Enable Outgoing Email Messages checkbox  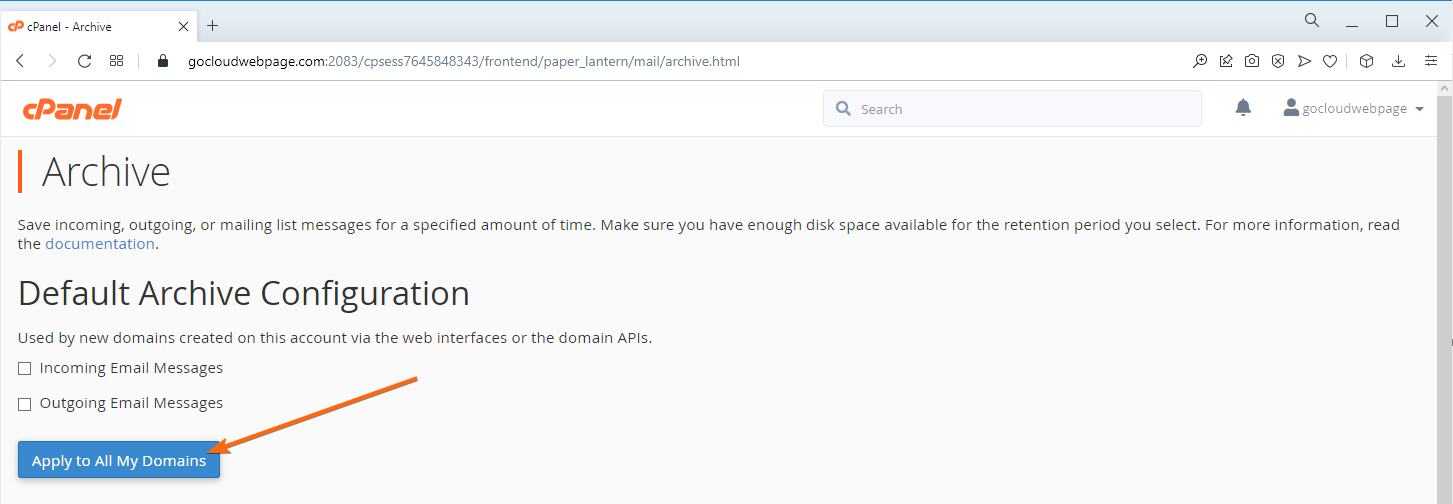click(x=25, y=404)
